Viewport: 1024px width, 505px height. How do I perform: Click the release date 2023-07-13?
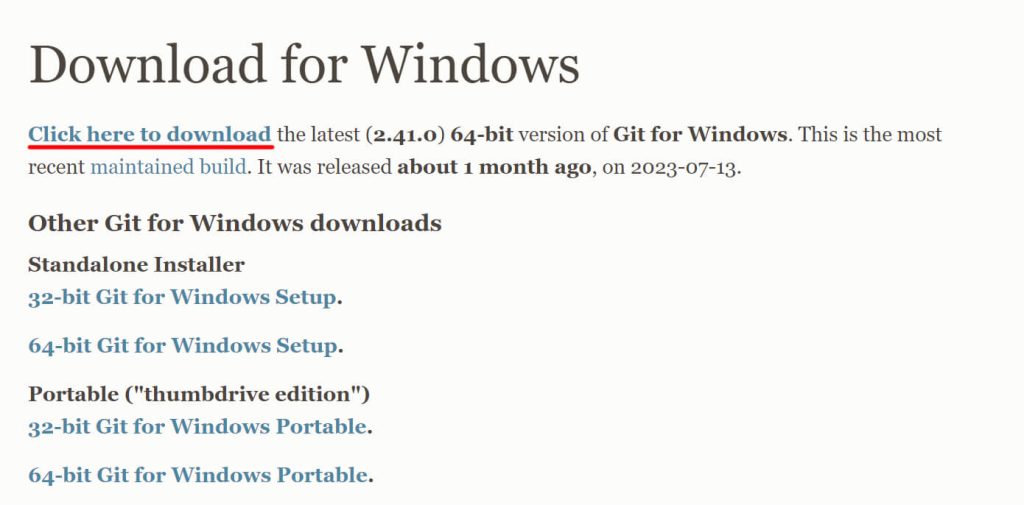click(686, 166)
